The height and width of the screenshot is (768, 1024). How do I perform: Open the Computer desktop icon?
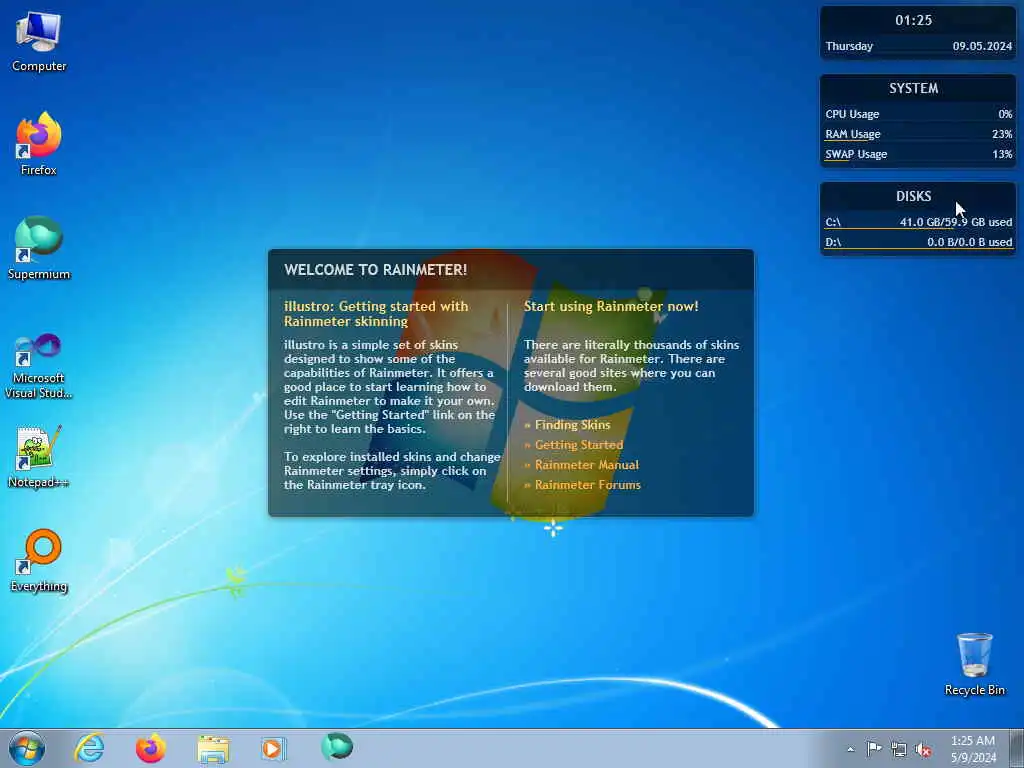tap(39, 42)
